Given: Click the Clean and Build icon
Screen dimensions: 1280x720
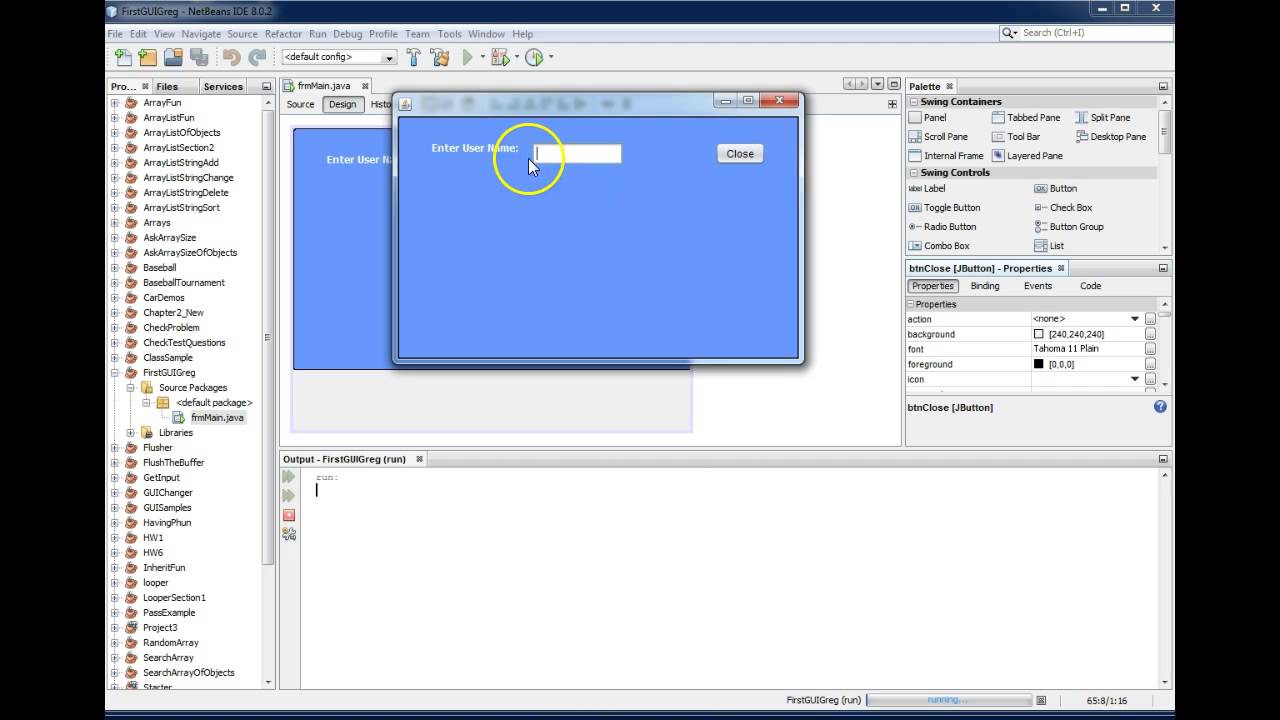Looking at the screenshot, I should coord(439,58).
